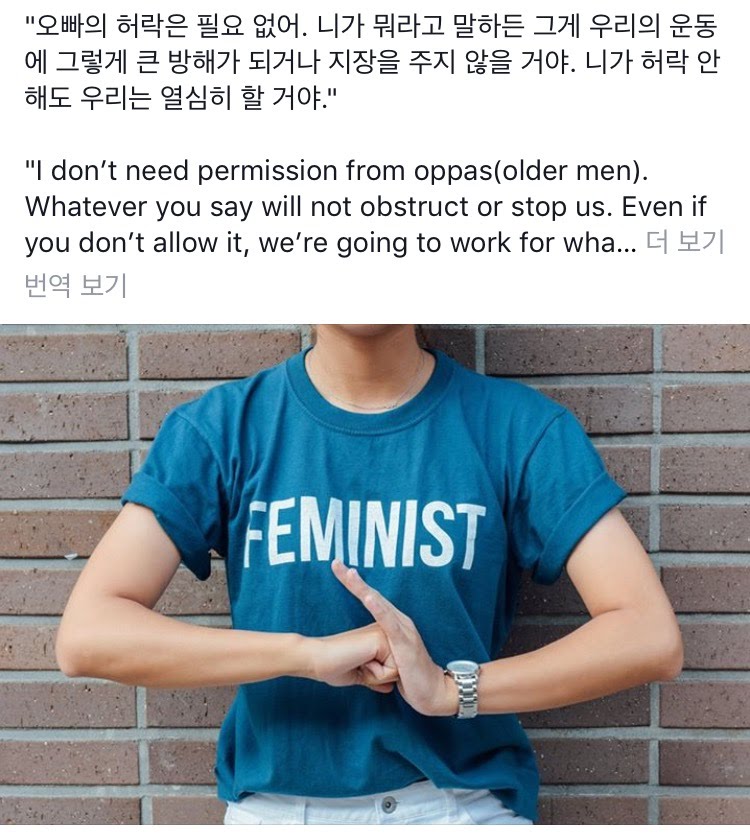
Task: Click the Korean quote paragraph
Action: point(372,62)
